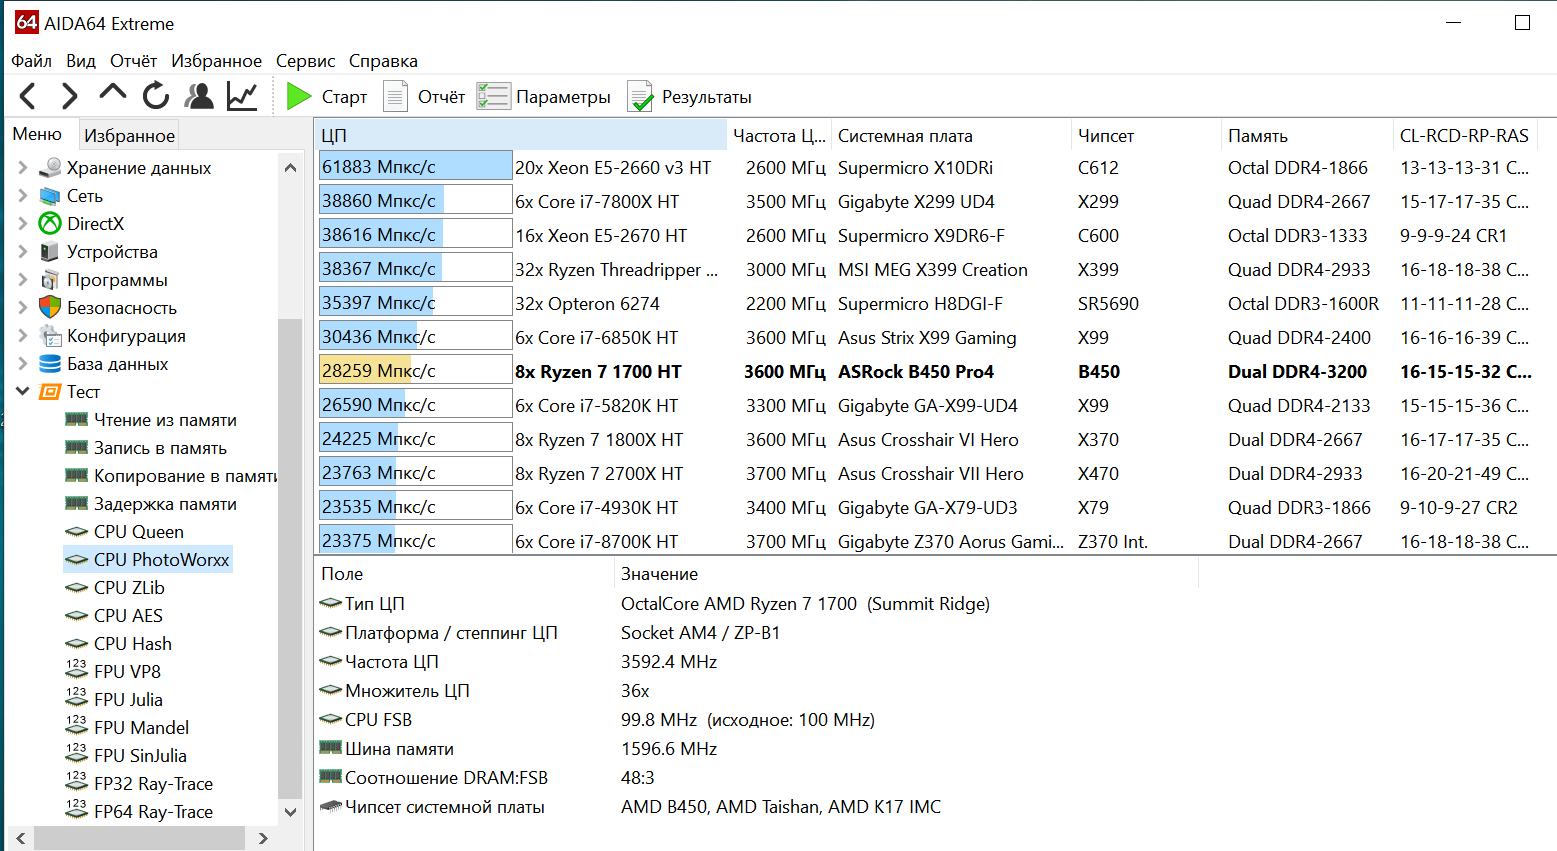Sort by the Частота ЦП column header

point(779,135)
